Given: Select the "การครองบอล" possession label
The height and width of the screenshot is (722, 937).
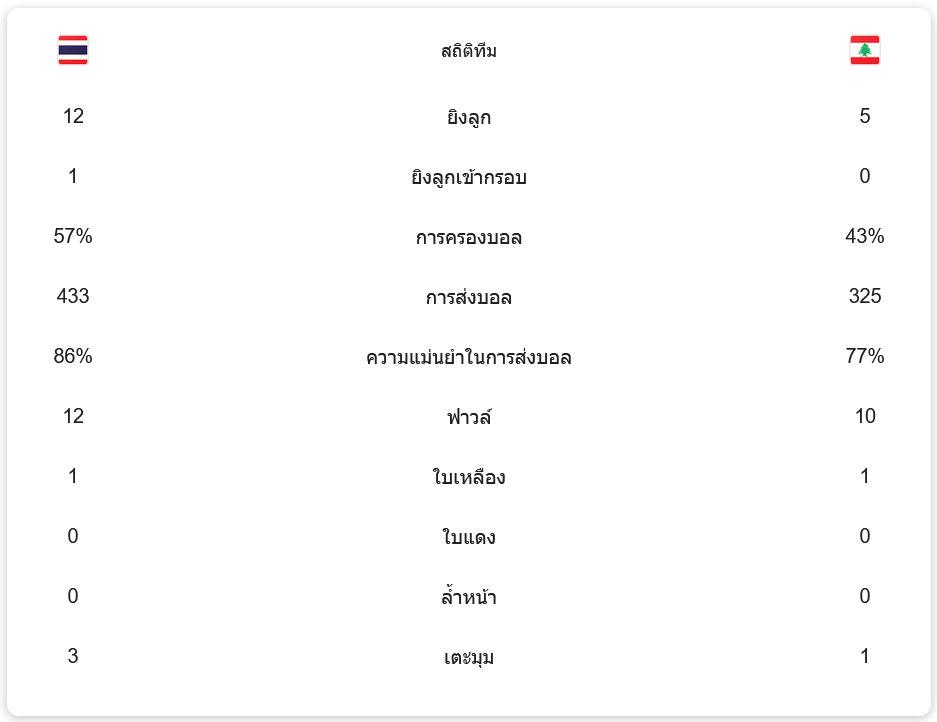Looking at the screenshot, I should pyautogui.click(x=468, y=237).
